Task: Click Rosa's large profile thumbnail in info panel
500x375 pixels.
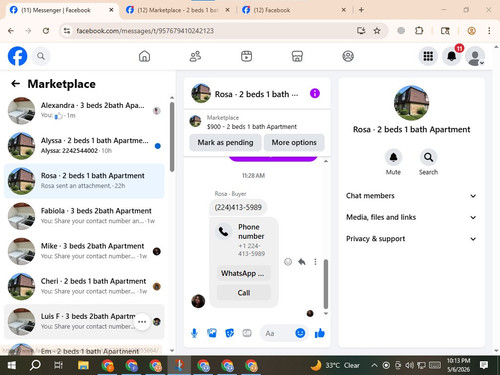Action: click(x=411, y=103)
